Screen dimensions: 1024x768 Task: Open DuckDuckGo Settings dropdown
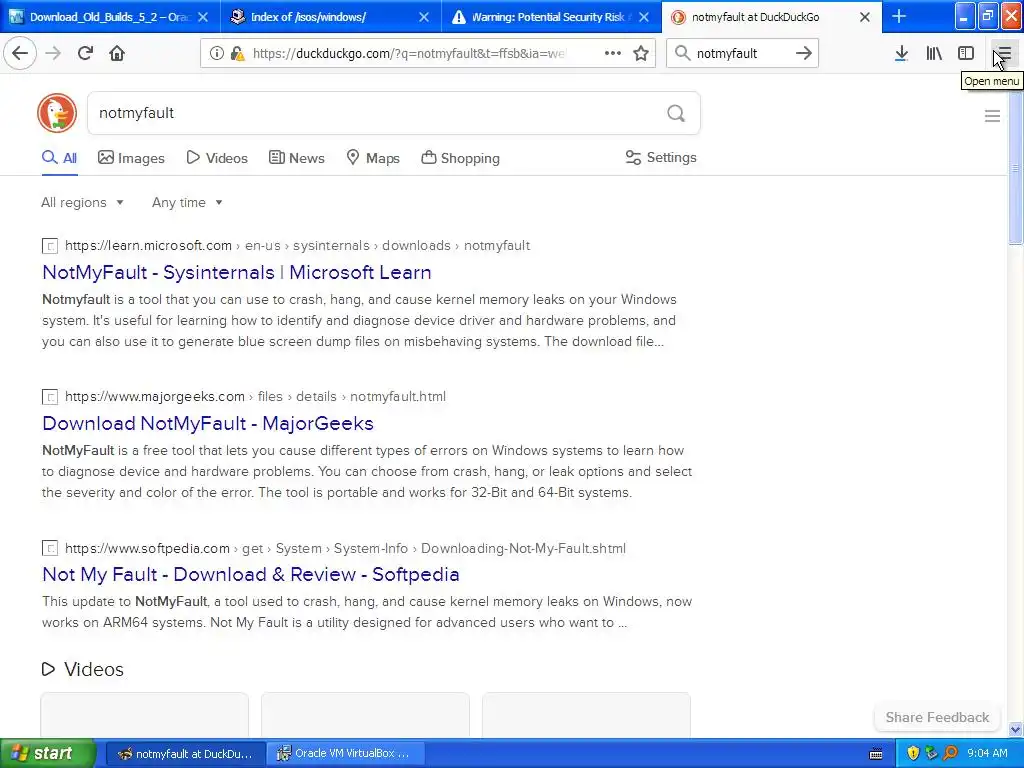click(x=661, y=157)
